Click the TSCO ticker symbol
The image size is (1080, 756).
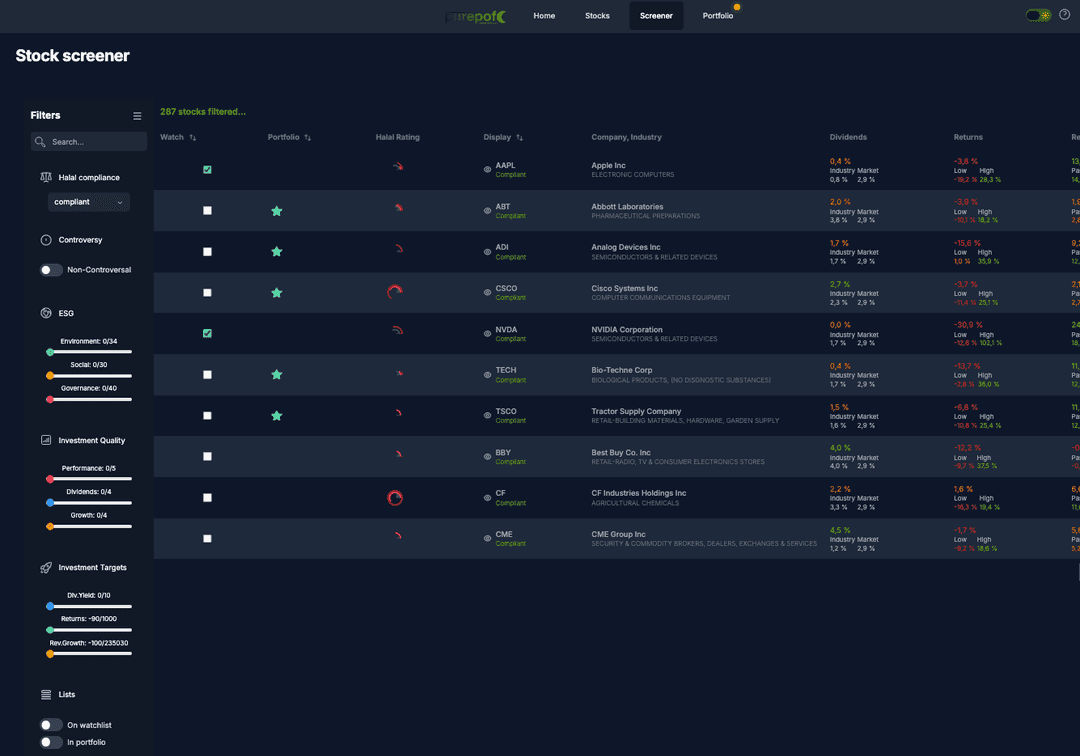click(506, 411)
